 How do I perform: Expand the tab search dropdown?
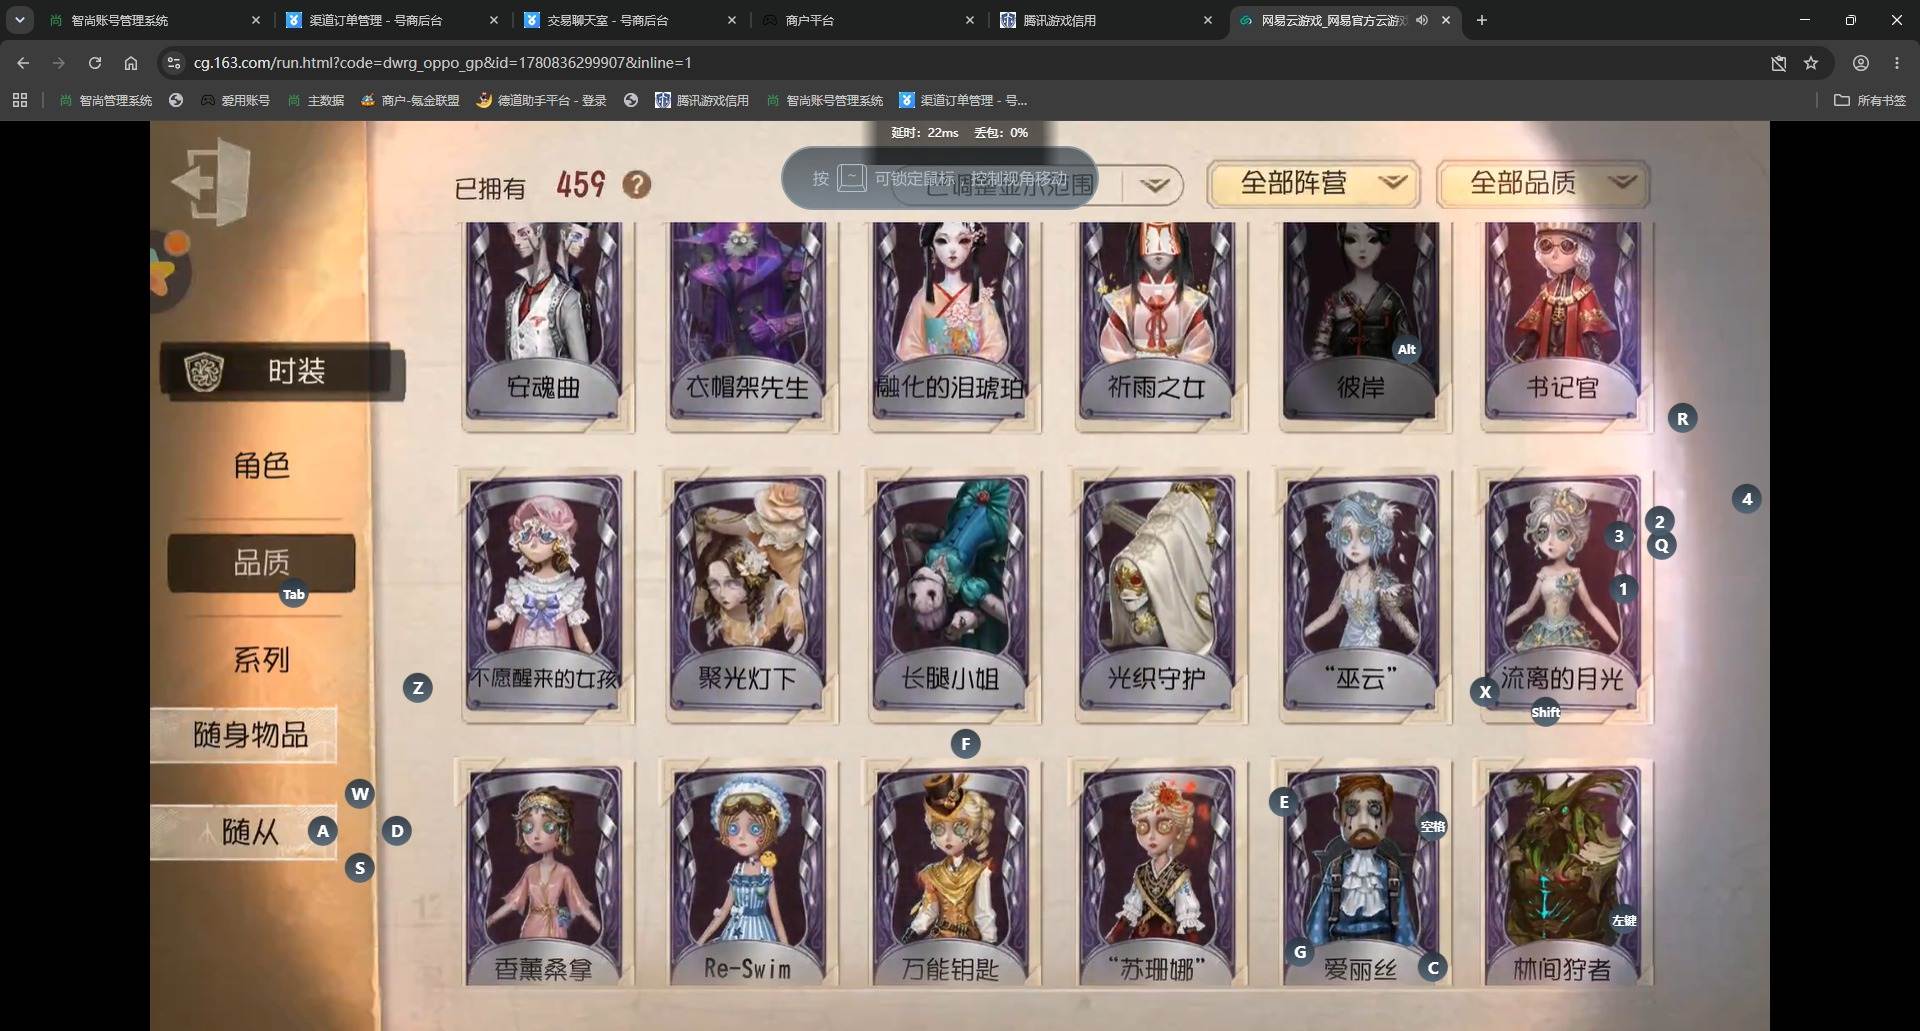tap(19, 20)
